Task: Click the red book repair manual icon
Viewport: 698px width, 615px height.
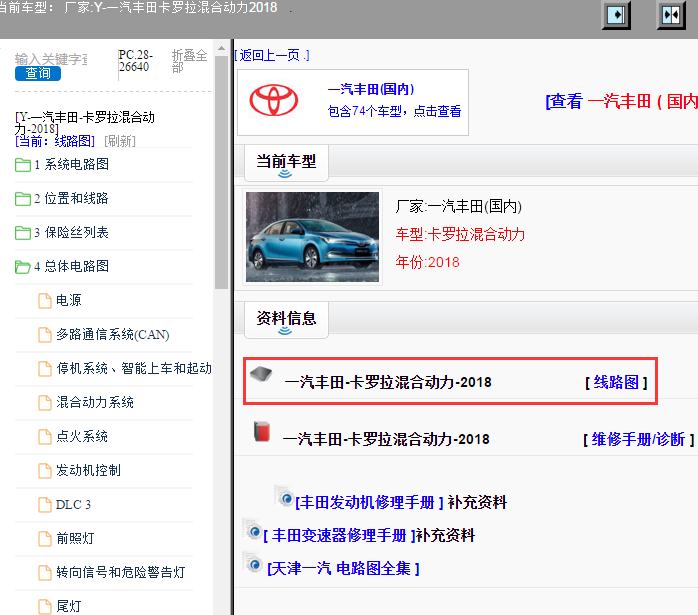Action: point(262,431)
